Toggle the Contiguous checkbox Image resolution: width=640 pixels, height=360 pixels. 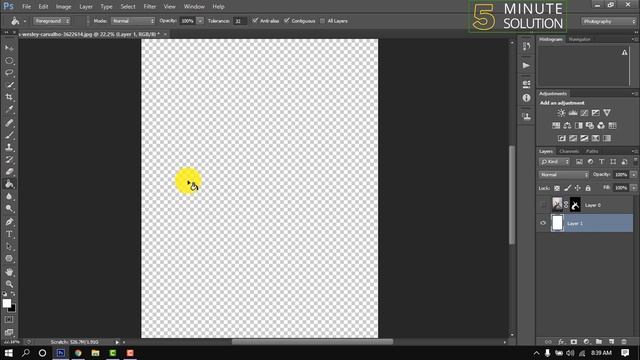click(x=287, y=20)
